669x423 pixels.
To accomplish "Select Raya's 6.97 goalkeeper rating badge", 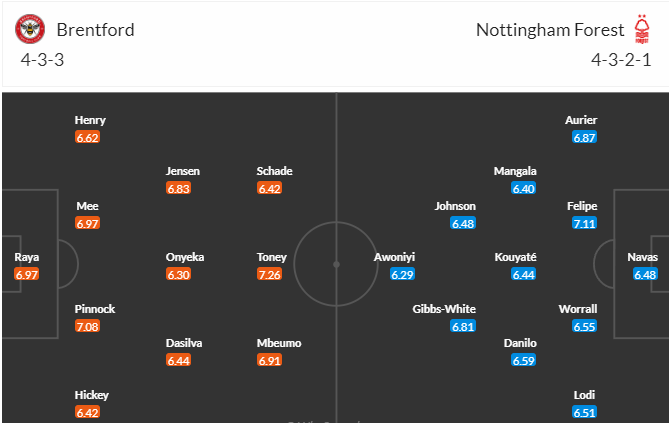I will click(x=26, y=274).
